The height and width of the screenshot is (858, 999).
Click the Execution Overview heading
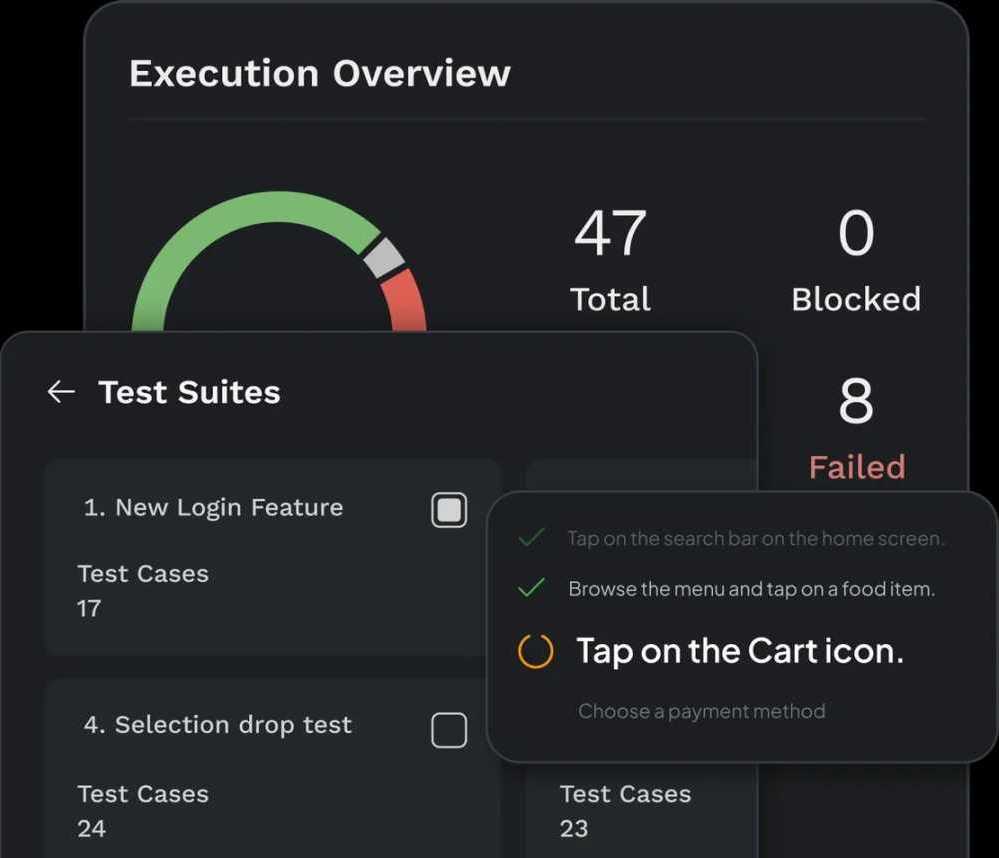coord(320,73)
